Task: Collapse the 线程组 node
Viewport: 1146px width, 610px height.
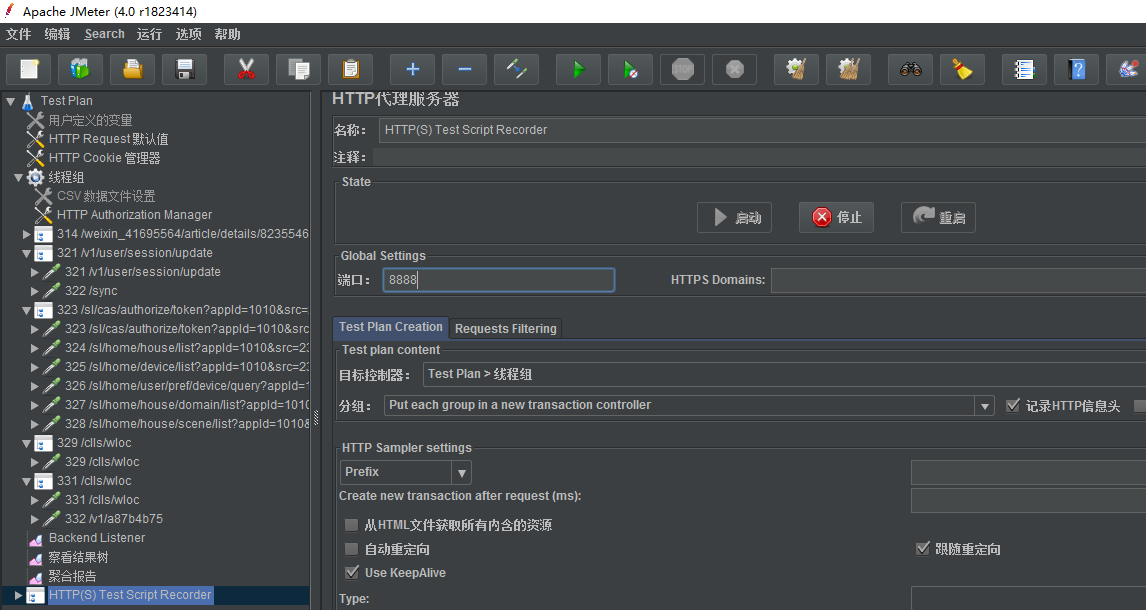Action: [18, 177]
